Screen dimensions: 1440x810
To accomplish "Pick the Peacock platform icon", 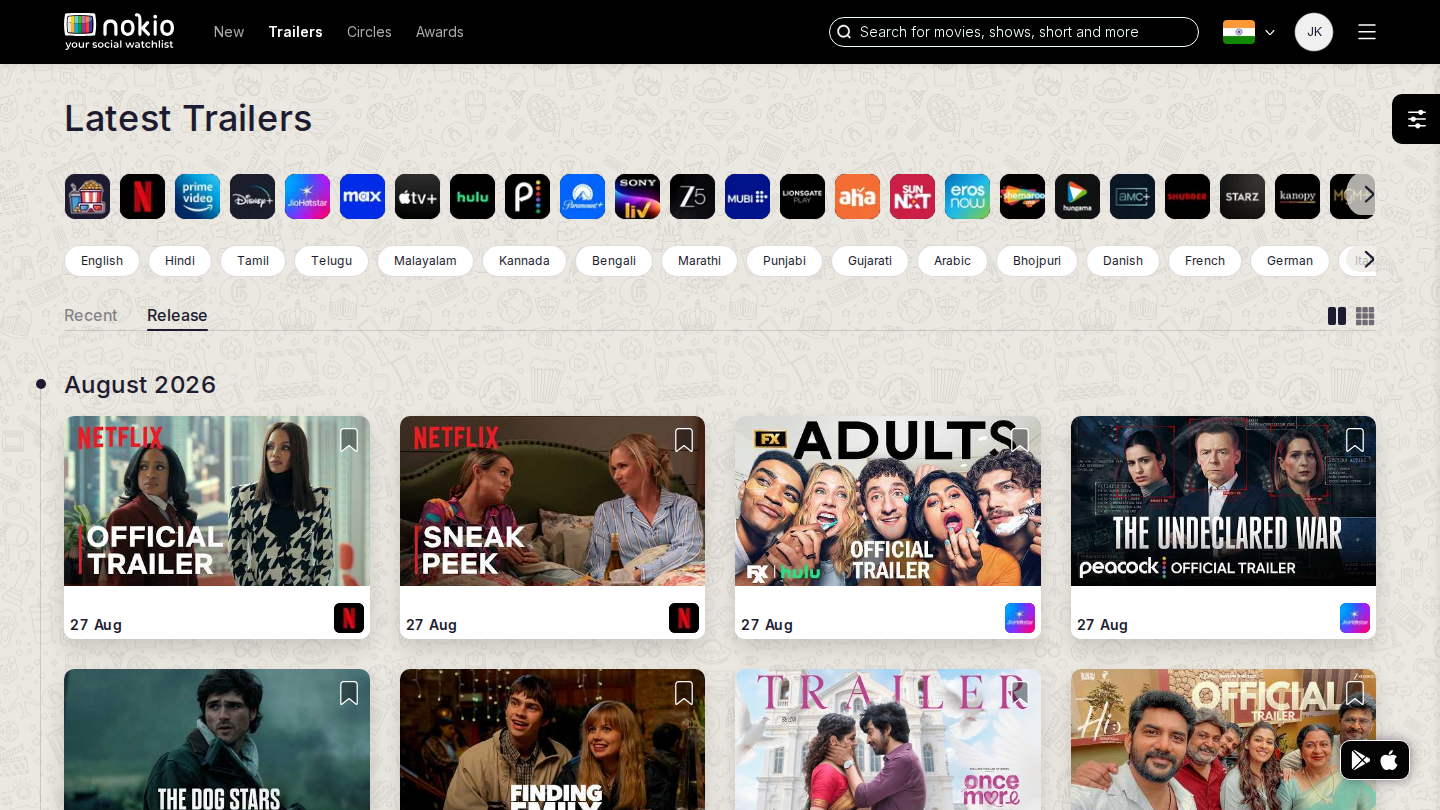I will pyautogui.click(x=527, y=196).
